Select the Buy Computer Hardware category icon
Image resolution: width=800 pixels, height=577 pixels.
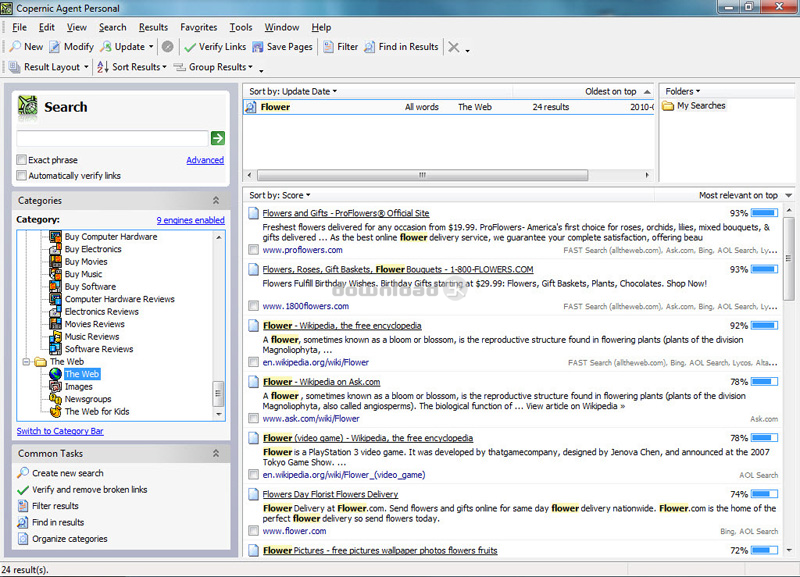[x=56, y=237]
